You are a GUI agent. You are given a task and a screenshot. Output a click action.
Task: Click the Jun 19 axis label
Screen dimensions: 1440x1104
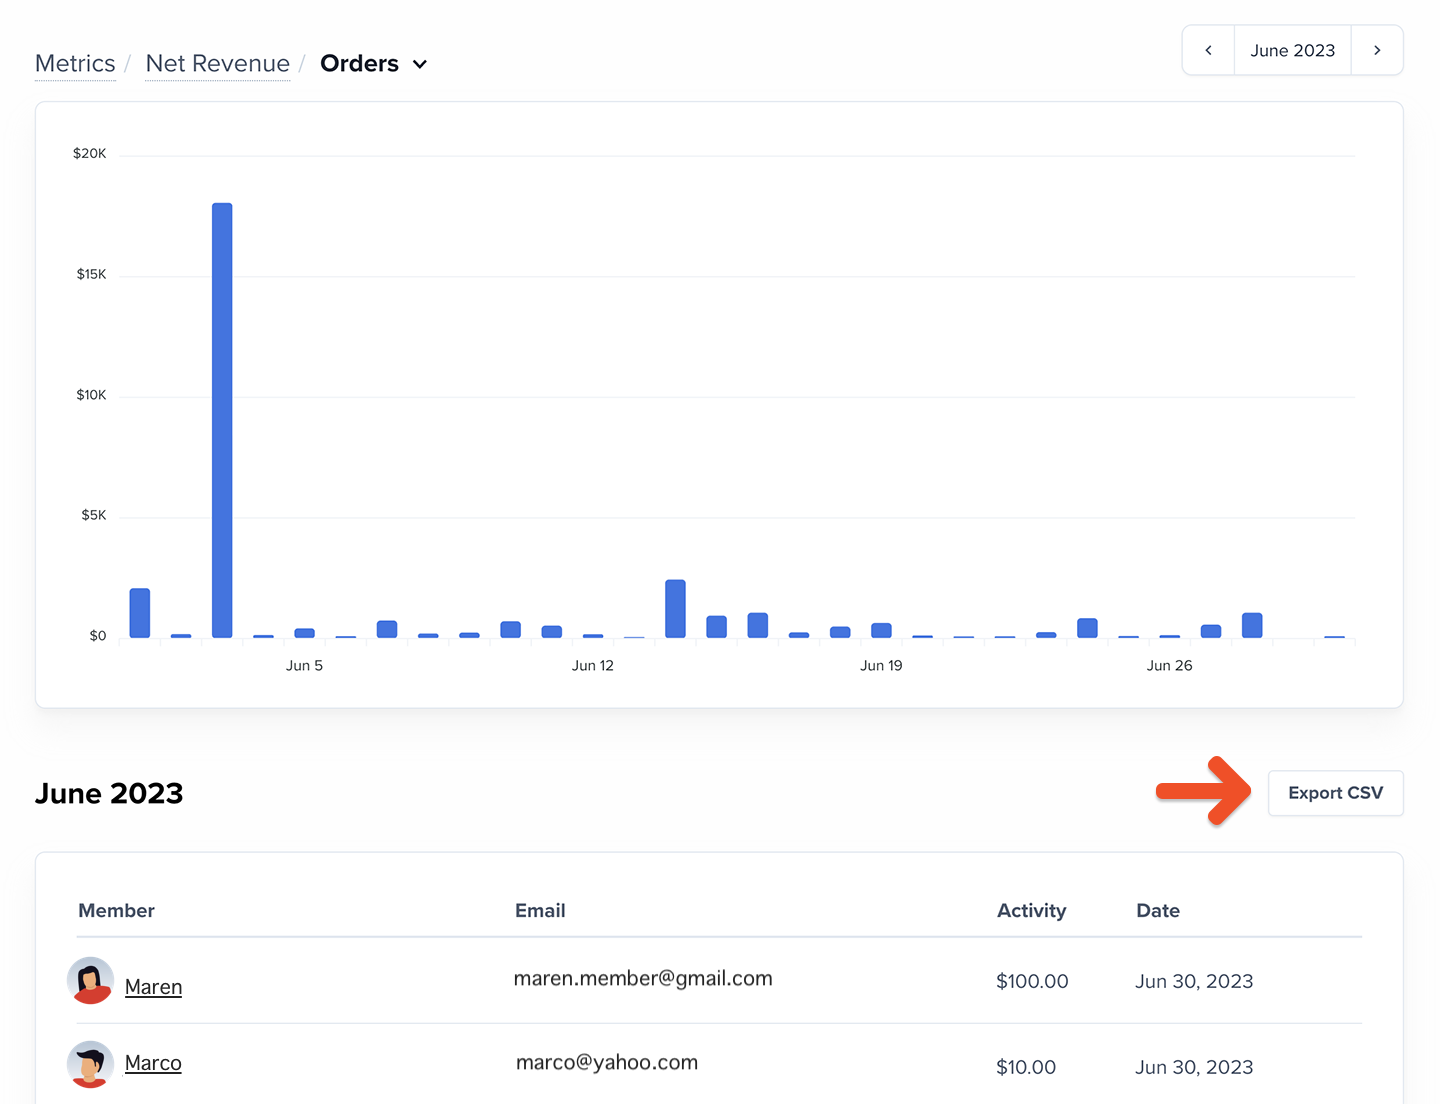881,665
